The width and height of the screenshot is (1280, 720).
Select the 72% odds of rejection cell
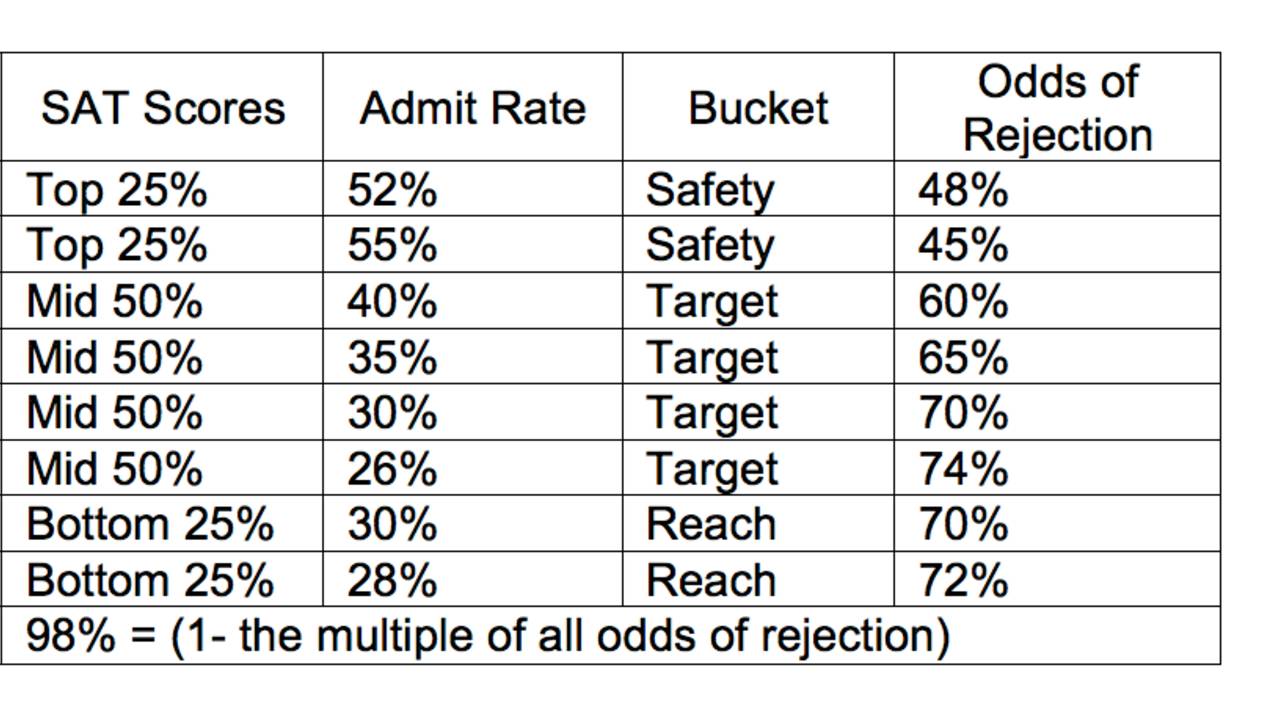click(x=1057, y=579)
